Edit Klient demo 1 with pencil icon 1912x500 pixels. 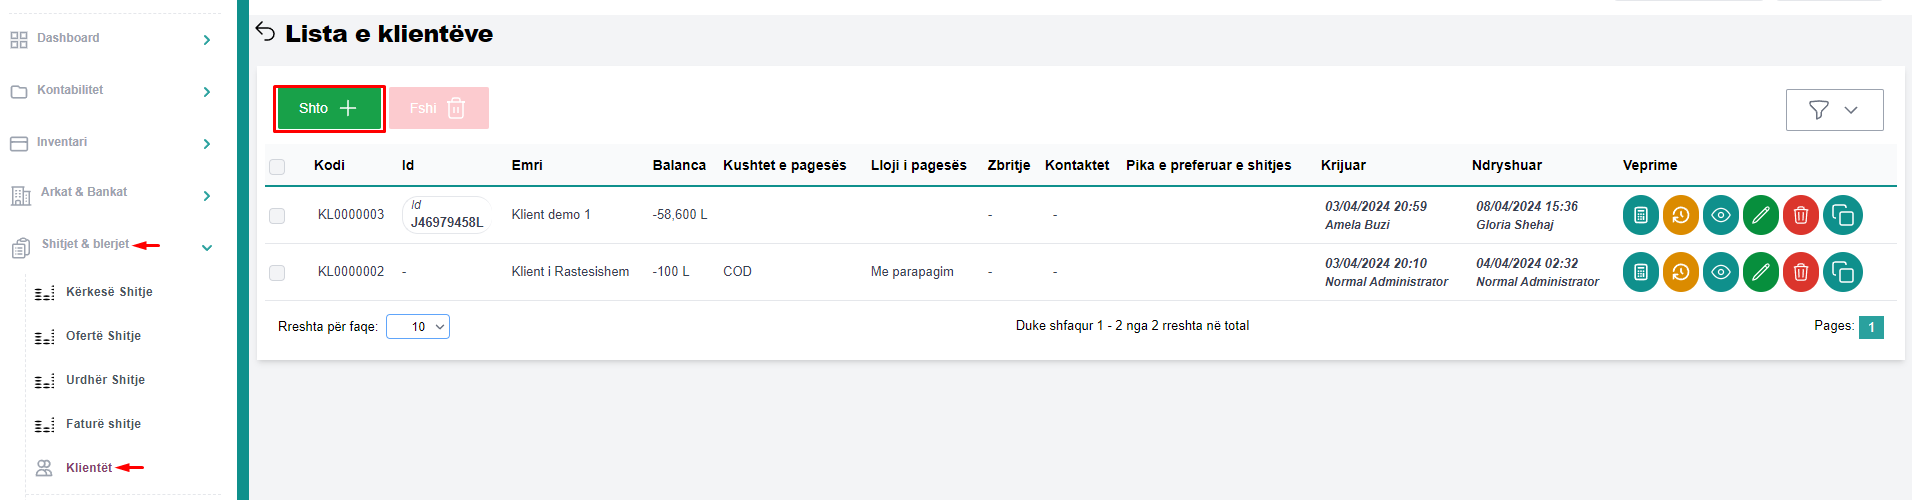[x=1760, y=215]
